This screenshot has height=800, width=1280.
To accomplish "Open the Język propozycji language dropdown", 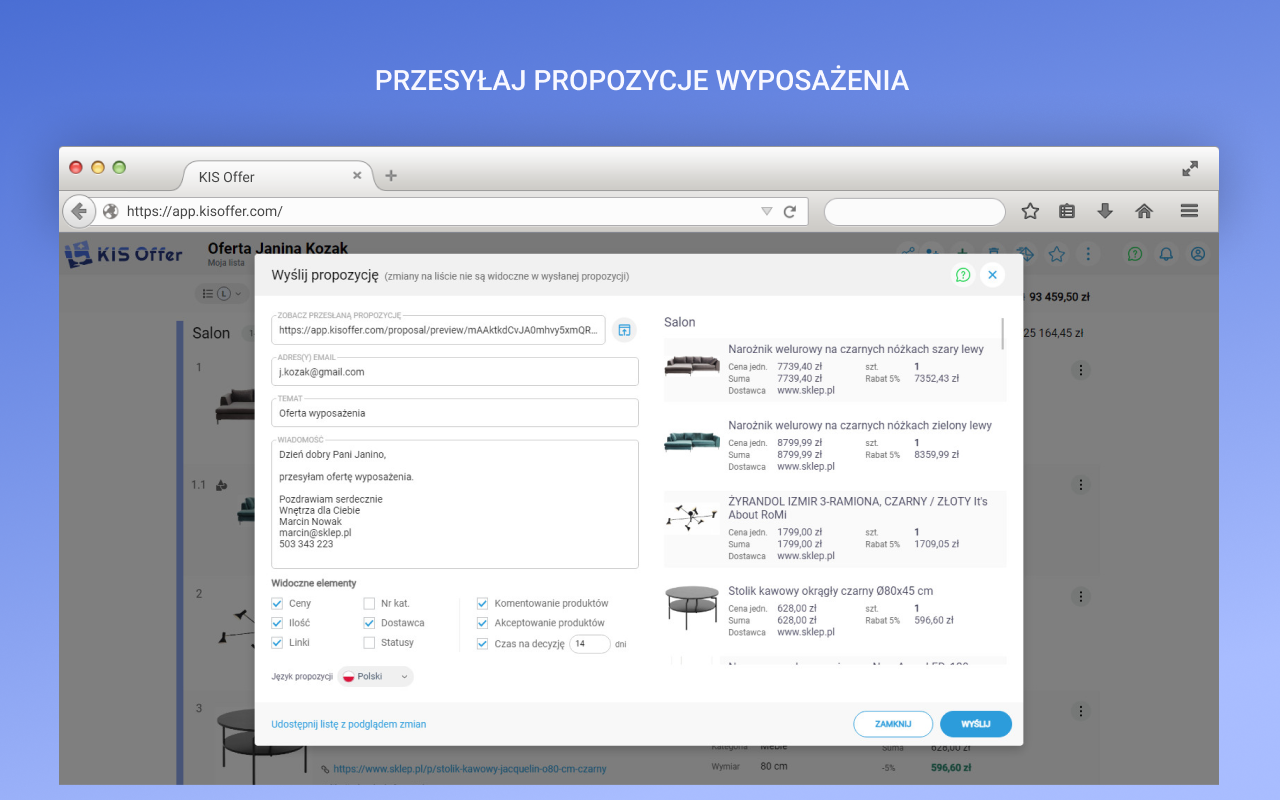I will tap(375, 676).
